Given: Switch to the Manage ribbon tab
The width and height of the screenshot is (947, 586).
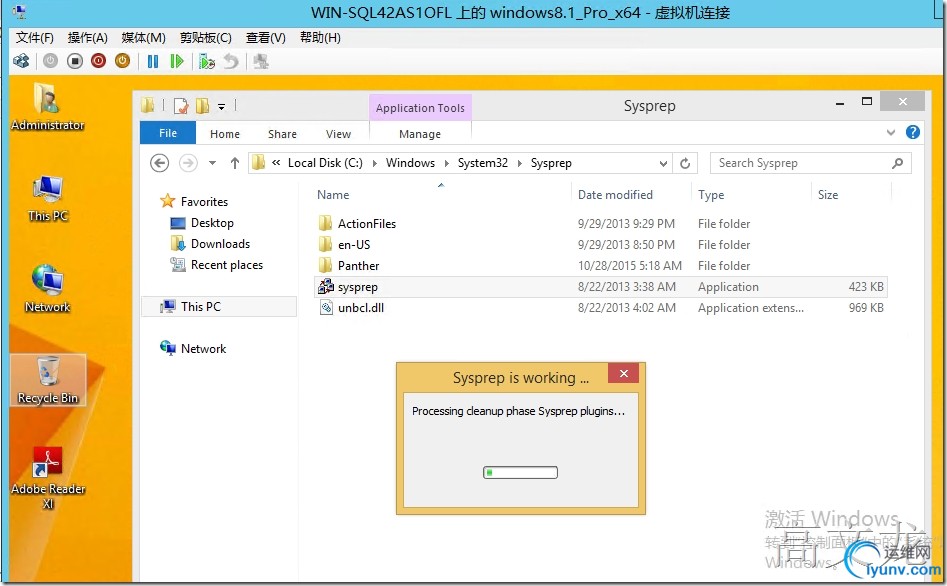Looking at the screenshot, I should click(420, 134).
